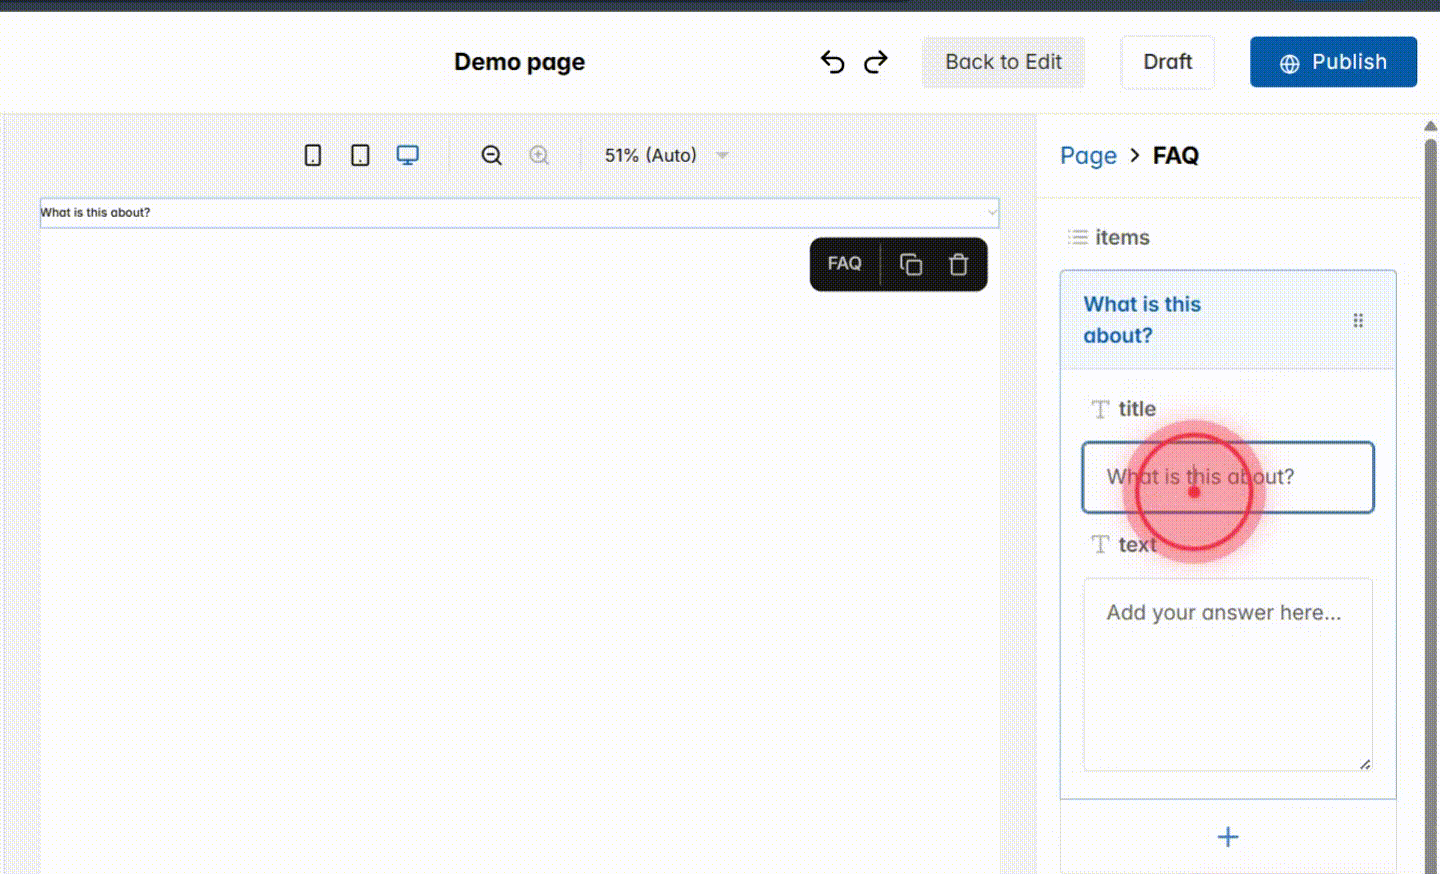
Task: Delete the FAQ block with the trash icon
Action: pos(958,263)
